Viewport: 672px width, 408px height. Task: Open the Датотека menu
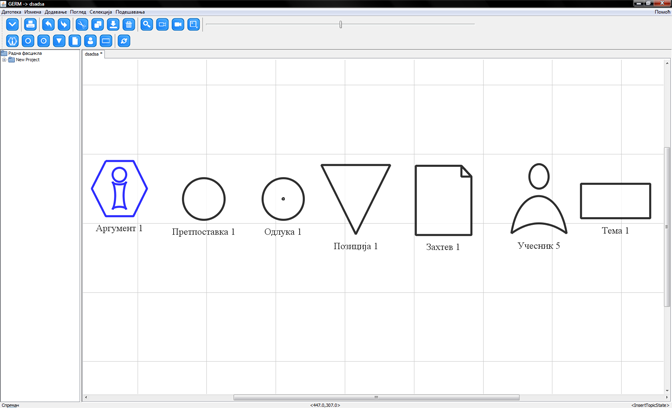point(11,12)
